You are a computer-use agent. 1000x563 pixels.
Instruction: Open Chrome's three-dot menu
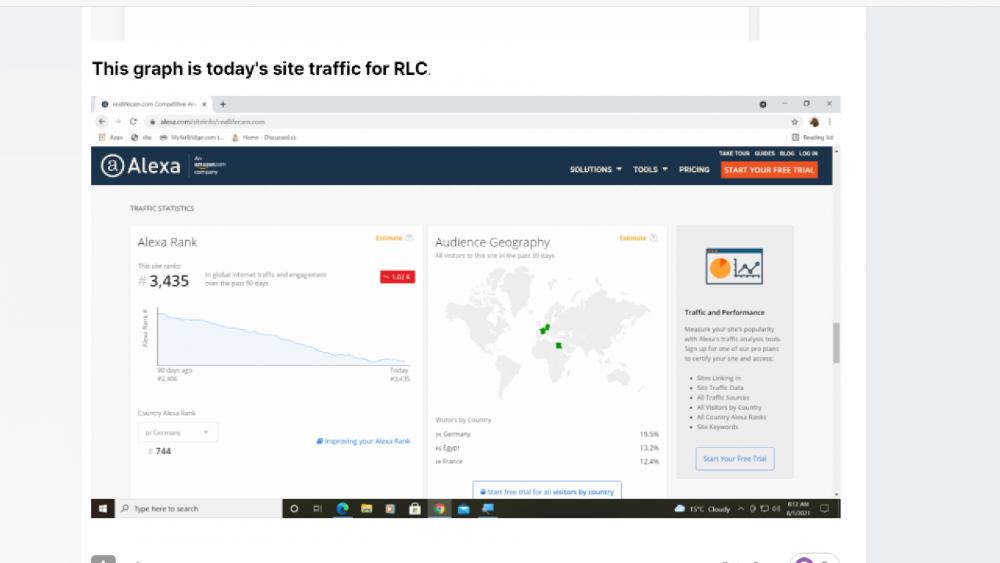(x=830, y=122)
